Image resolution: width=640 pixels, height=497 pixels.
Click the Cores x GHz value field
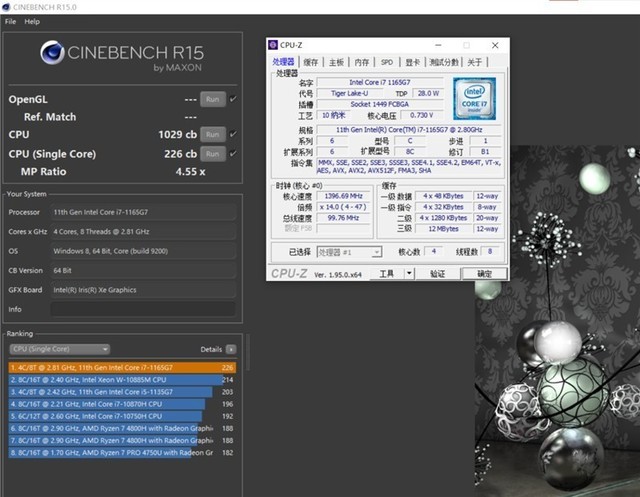(x=143, y=232)
